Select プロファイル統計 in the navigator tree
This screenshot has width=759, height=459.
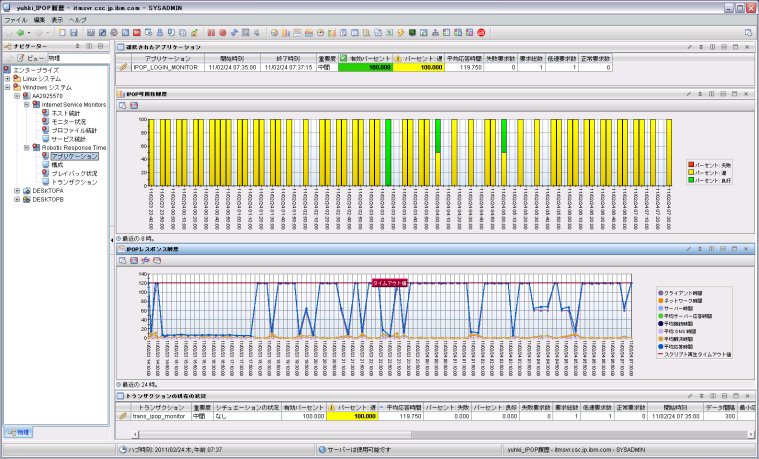click(74, 130)
